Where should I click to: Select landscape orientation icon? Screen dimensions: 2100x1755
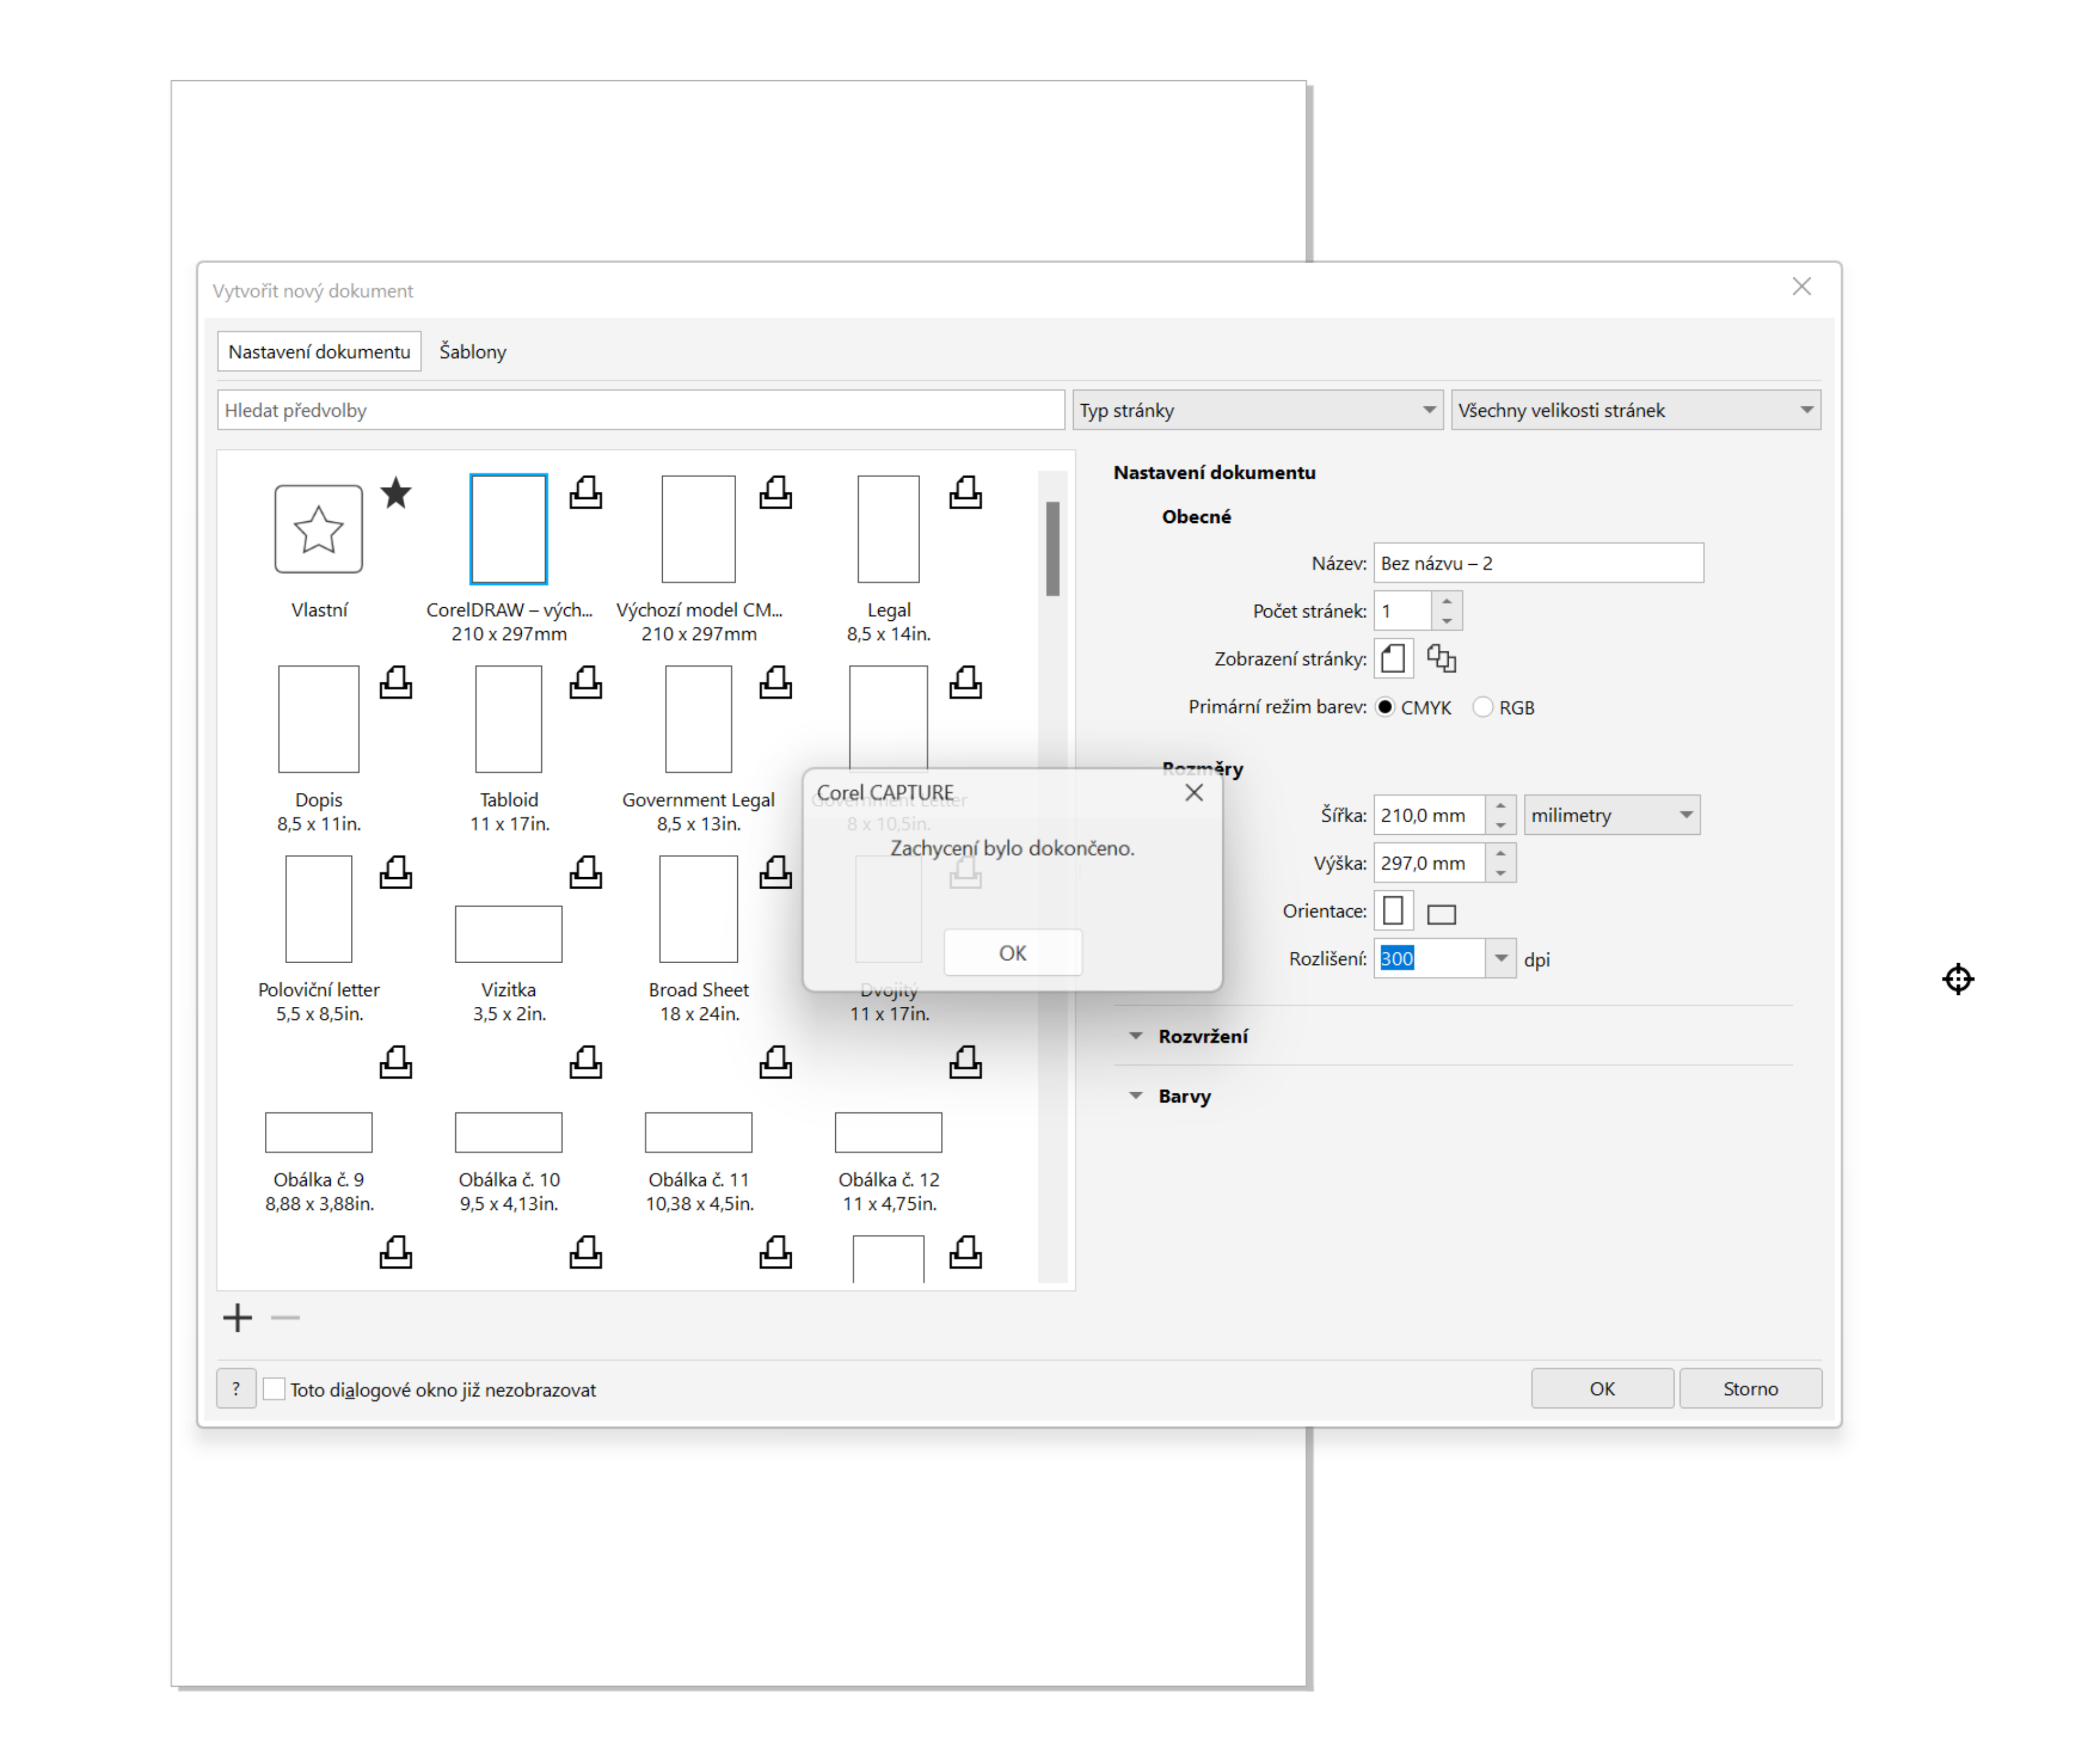pos(1441,914)
